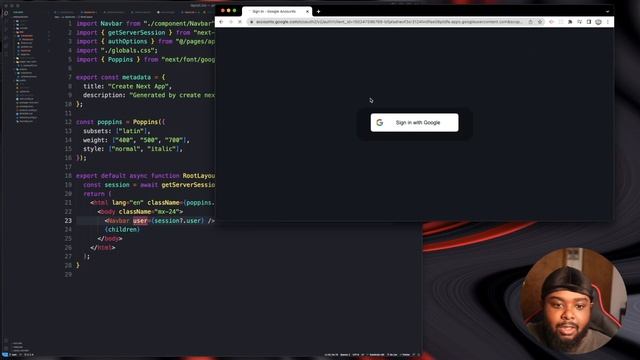Open Chrome's Extensions puzzle icon

570,22
